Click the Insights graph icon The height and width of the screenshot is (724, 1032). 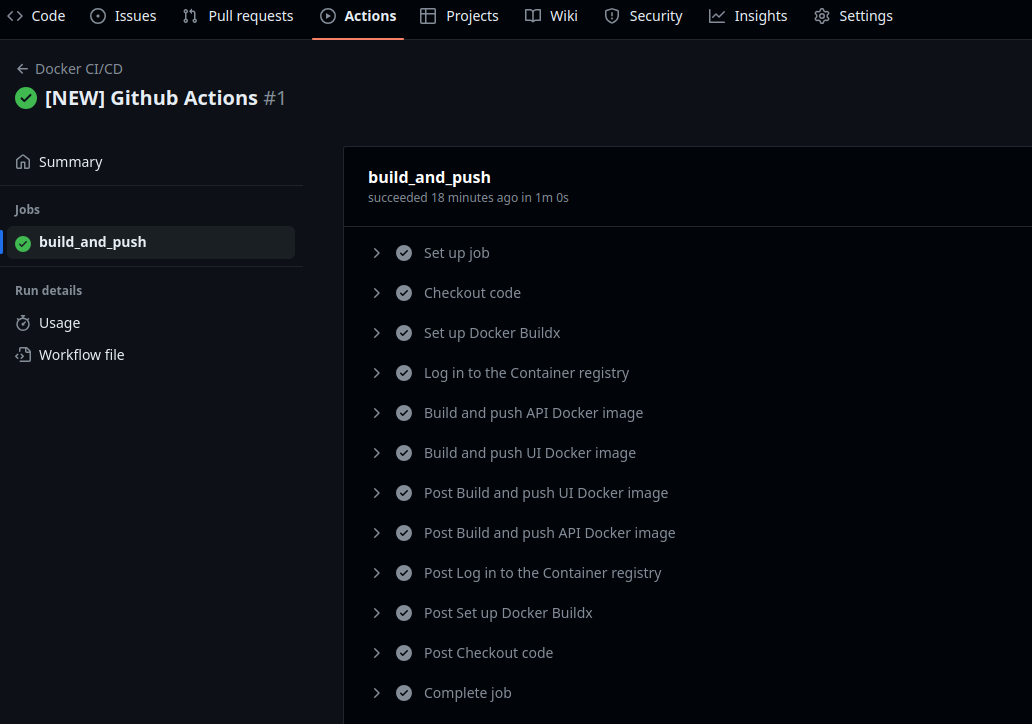pos(717,16)
